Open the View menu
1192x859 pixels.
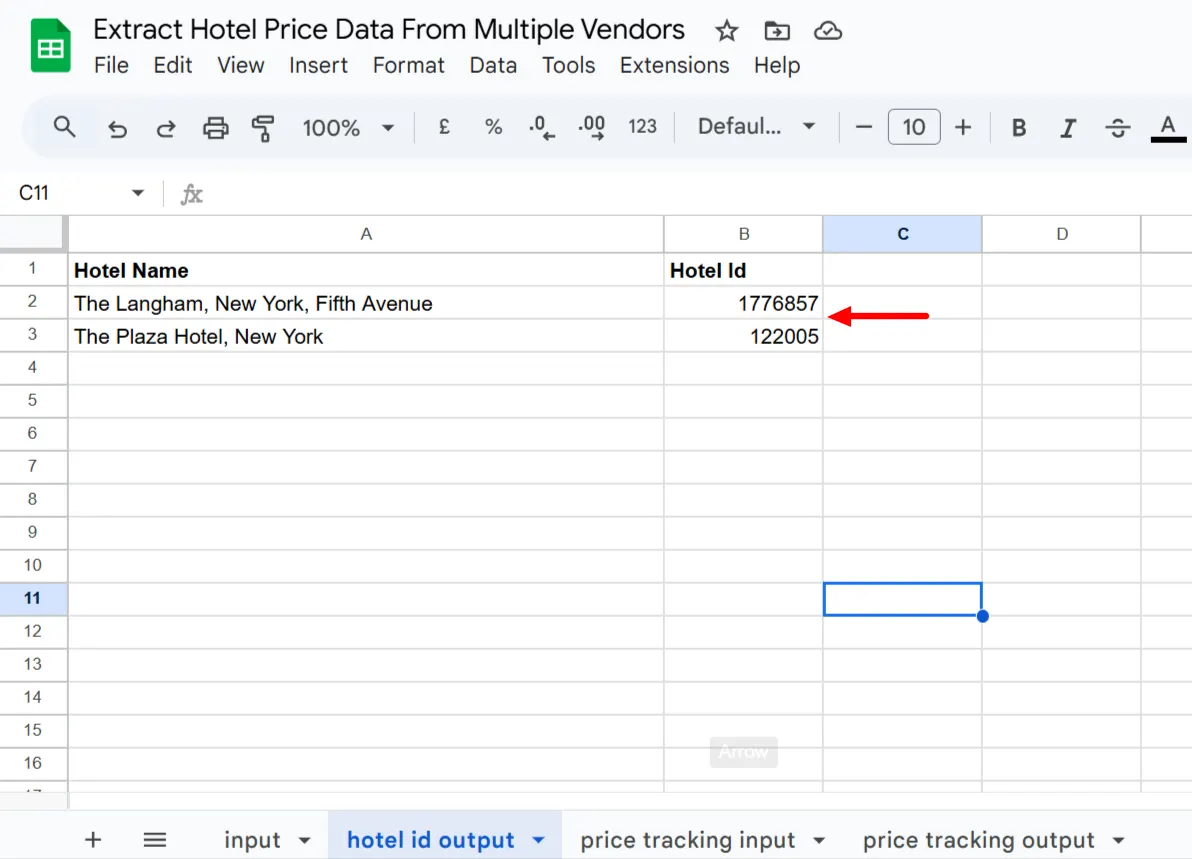(240, 65)
